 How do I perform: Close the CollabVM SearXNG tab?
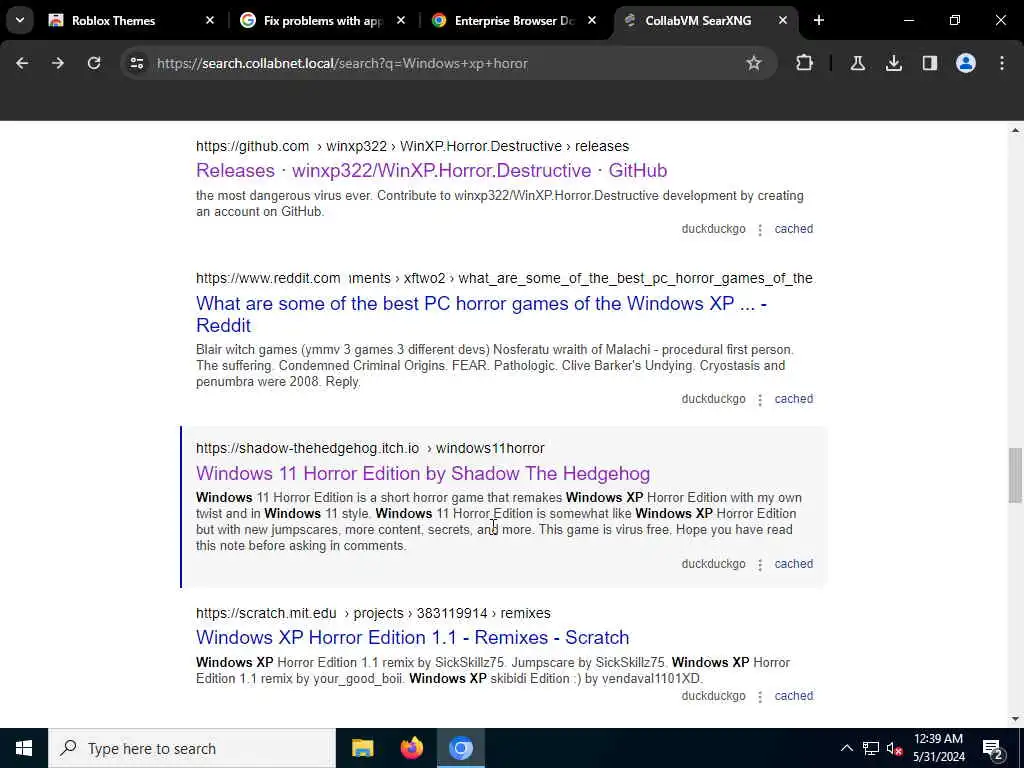(x=783, y=20)
